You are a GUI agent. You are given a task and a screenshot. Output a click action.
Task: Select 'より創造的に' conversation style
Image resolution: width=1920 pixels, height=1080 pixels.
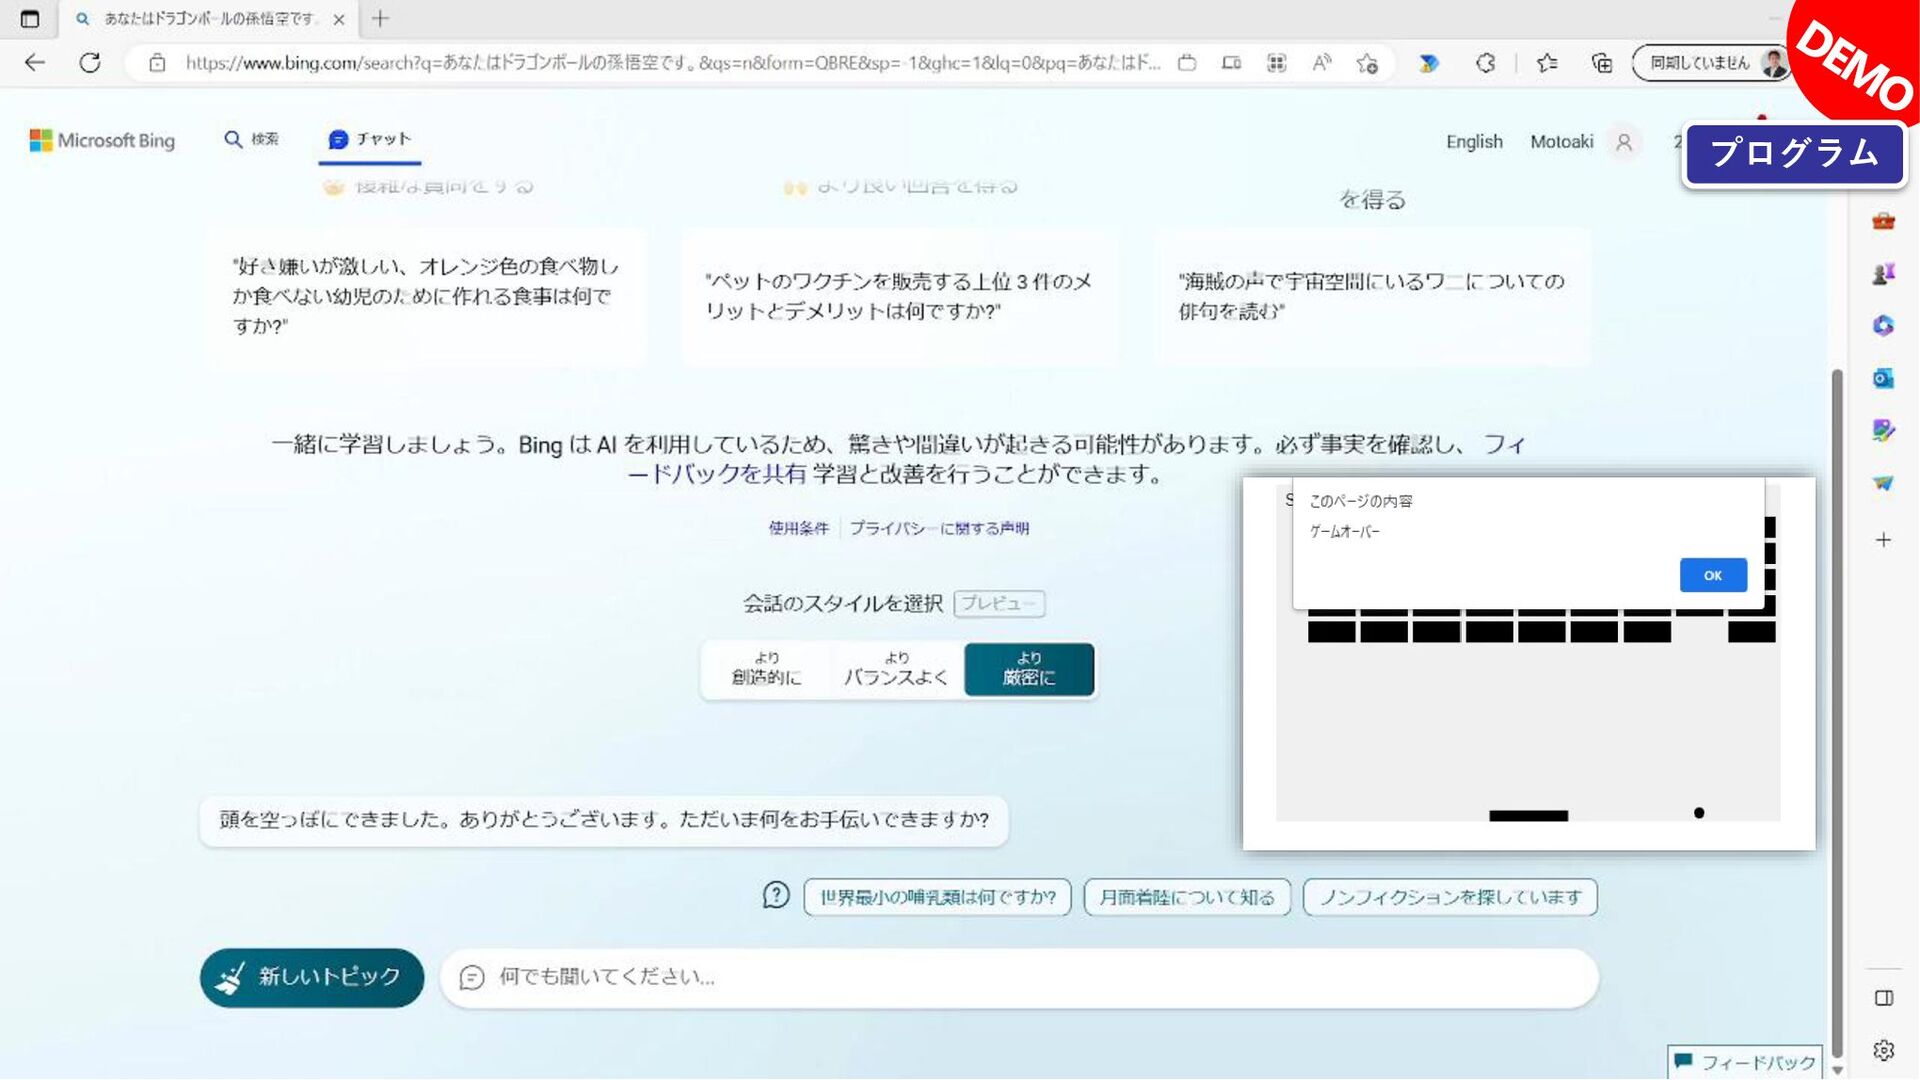[x=766, y=669]
